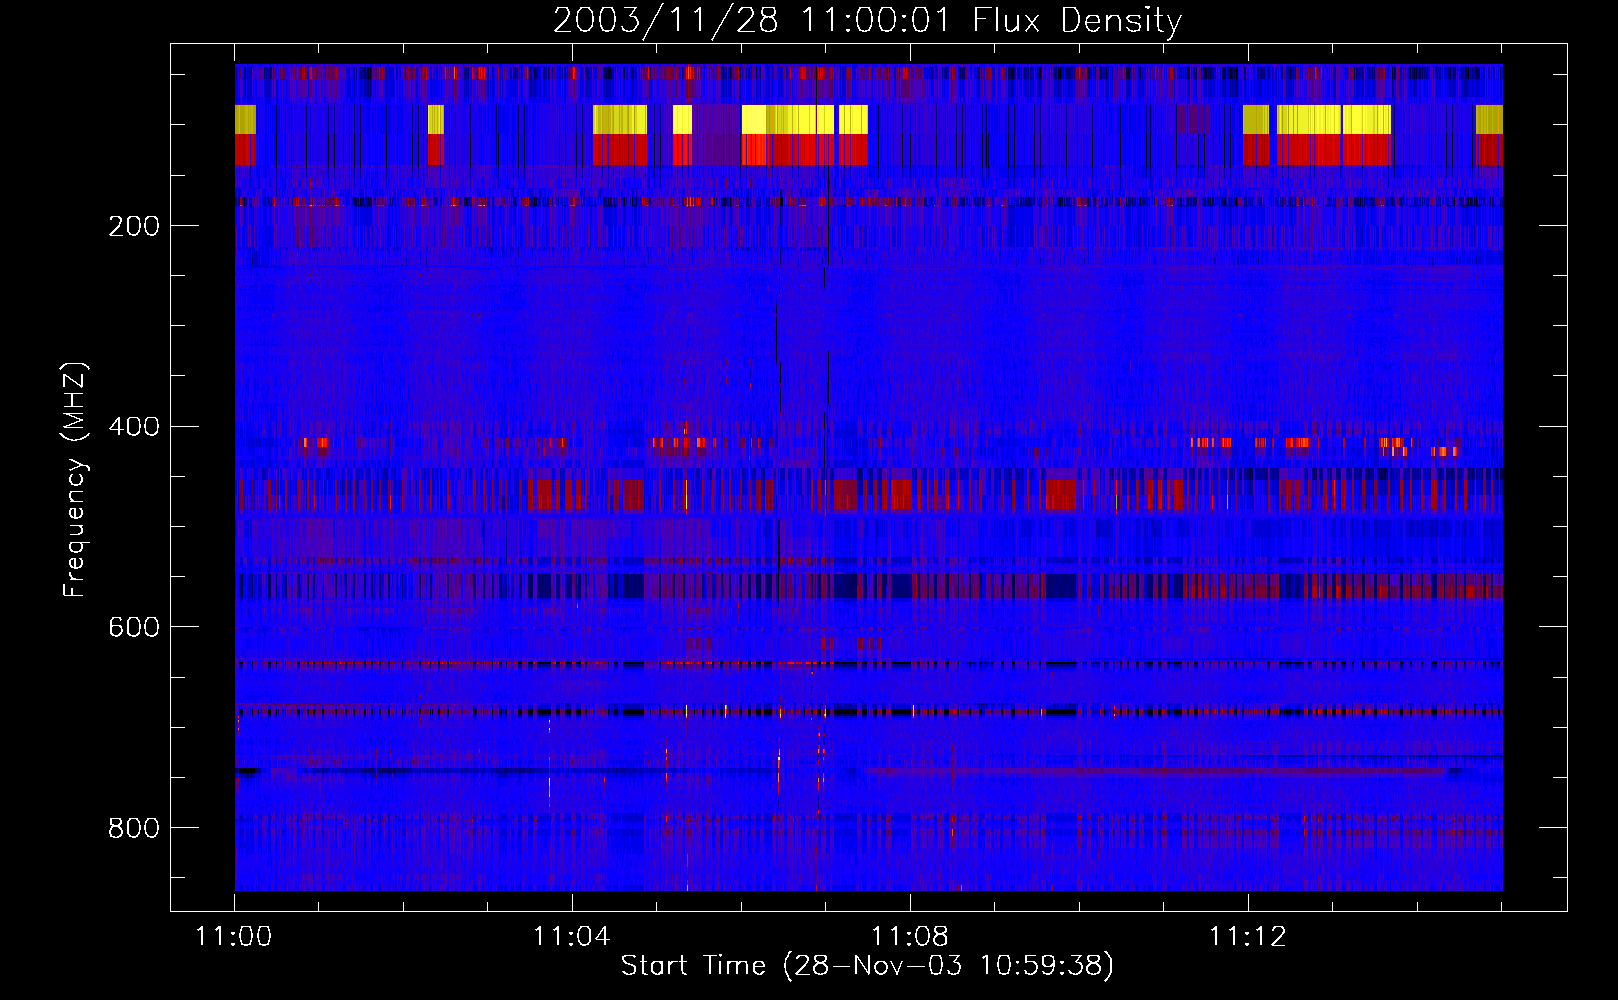This screenshot has width=1618, height=1000.
Task: Click the 11:00 time tick label
Action: point(234,936)
